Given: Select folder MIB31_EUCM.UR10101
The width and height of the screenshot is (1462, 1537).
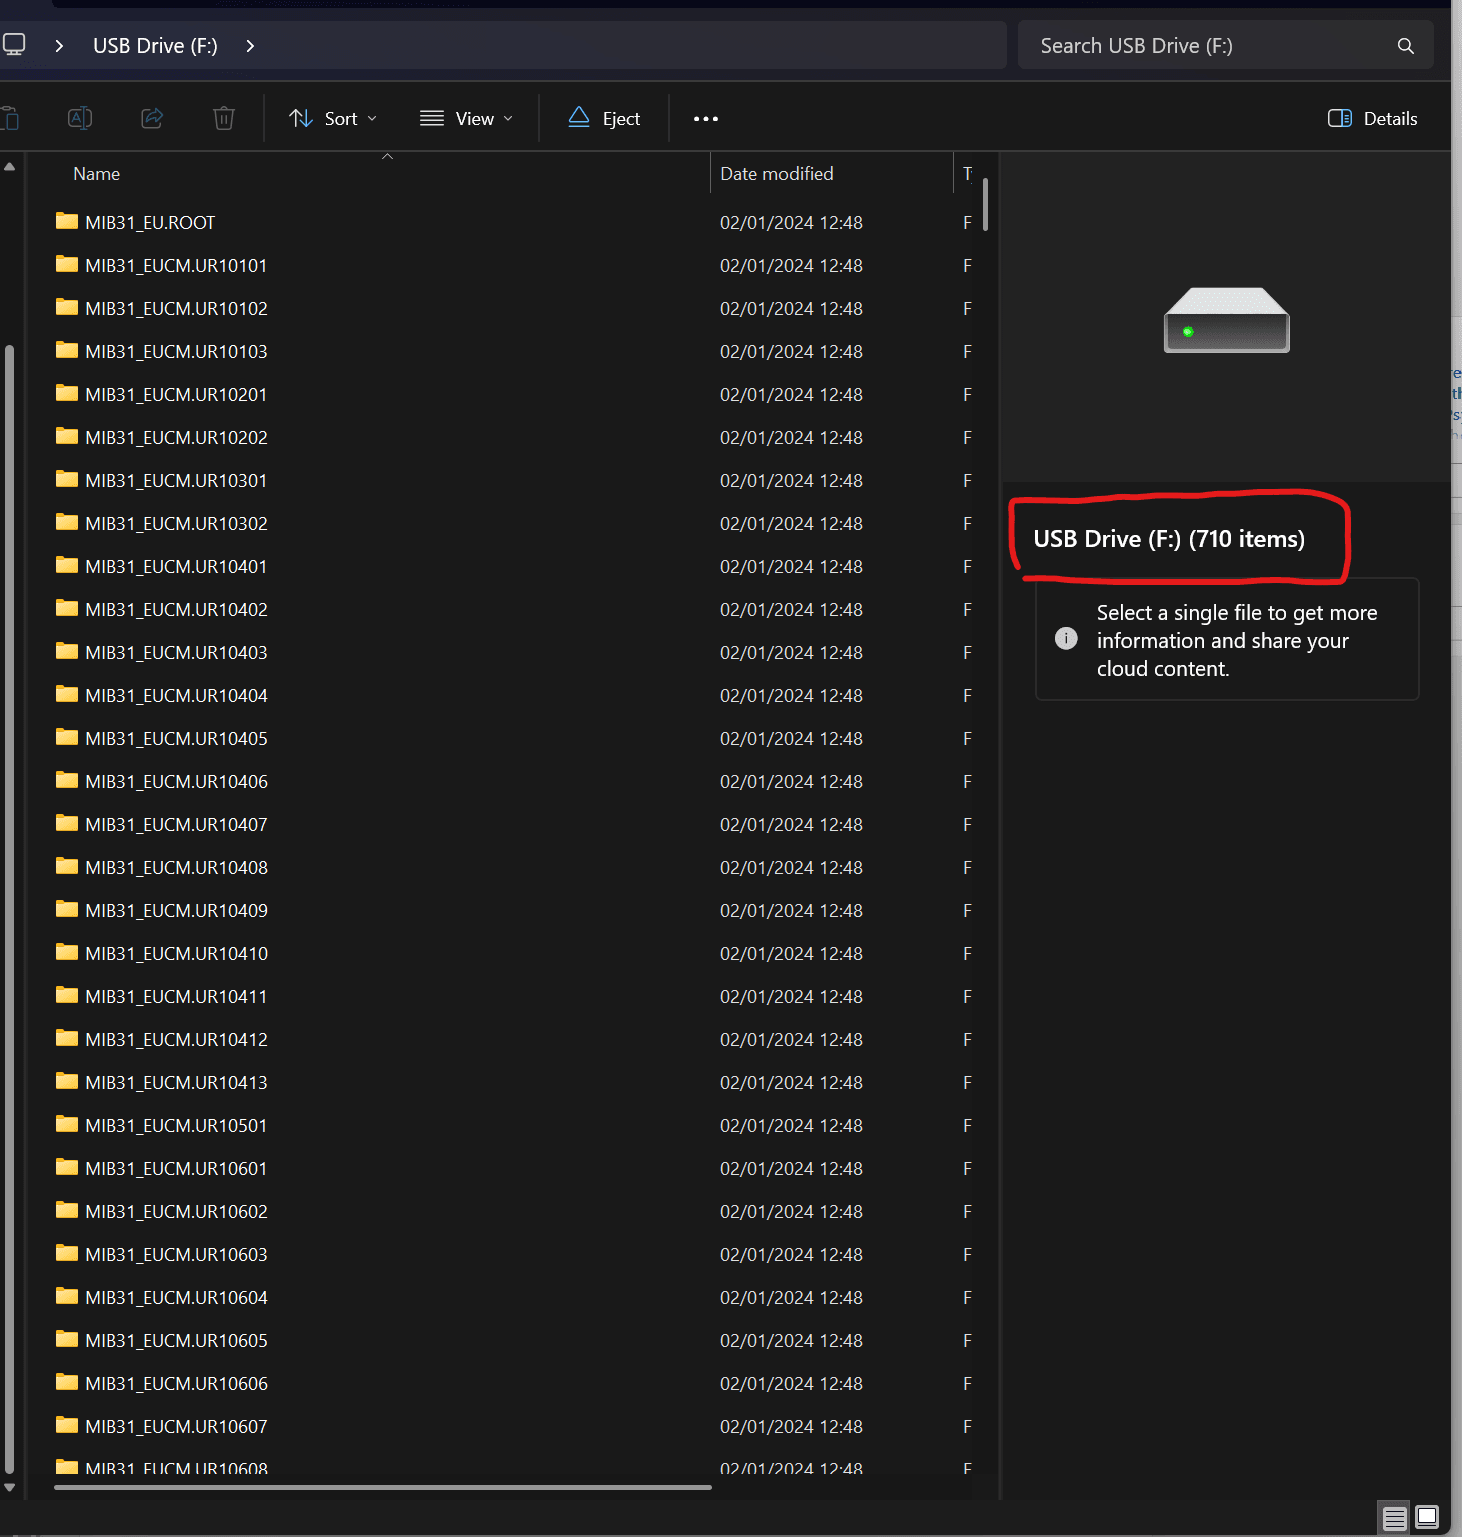Looking at the screenshot, I should pos(176,265).
